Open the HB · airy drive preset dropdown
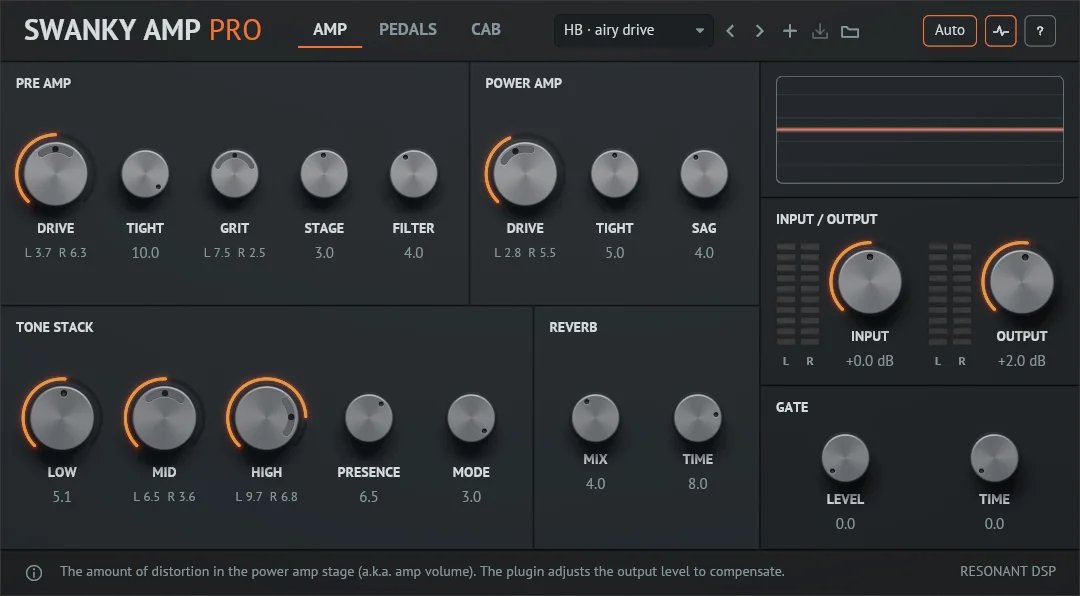This screenshot has width=1080, height=596. [633, 31]
